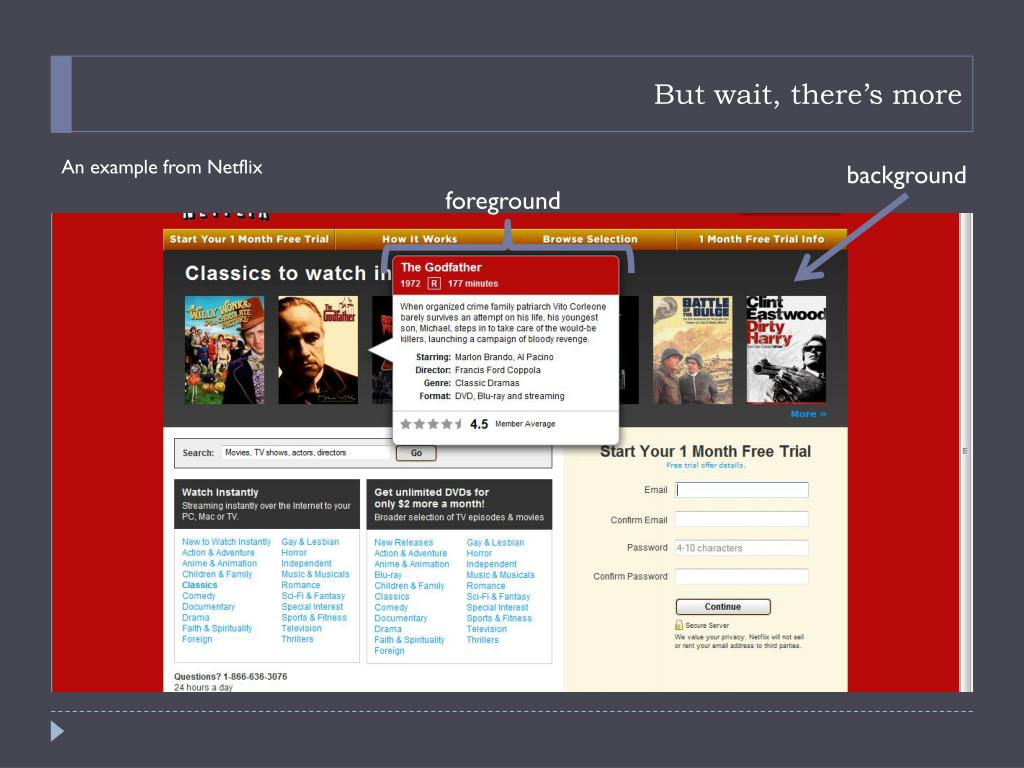The width and height of the screenshot is (1024, 768).
Task: Open Watch Instantly Television link
Action: coord(301,628)
